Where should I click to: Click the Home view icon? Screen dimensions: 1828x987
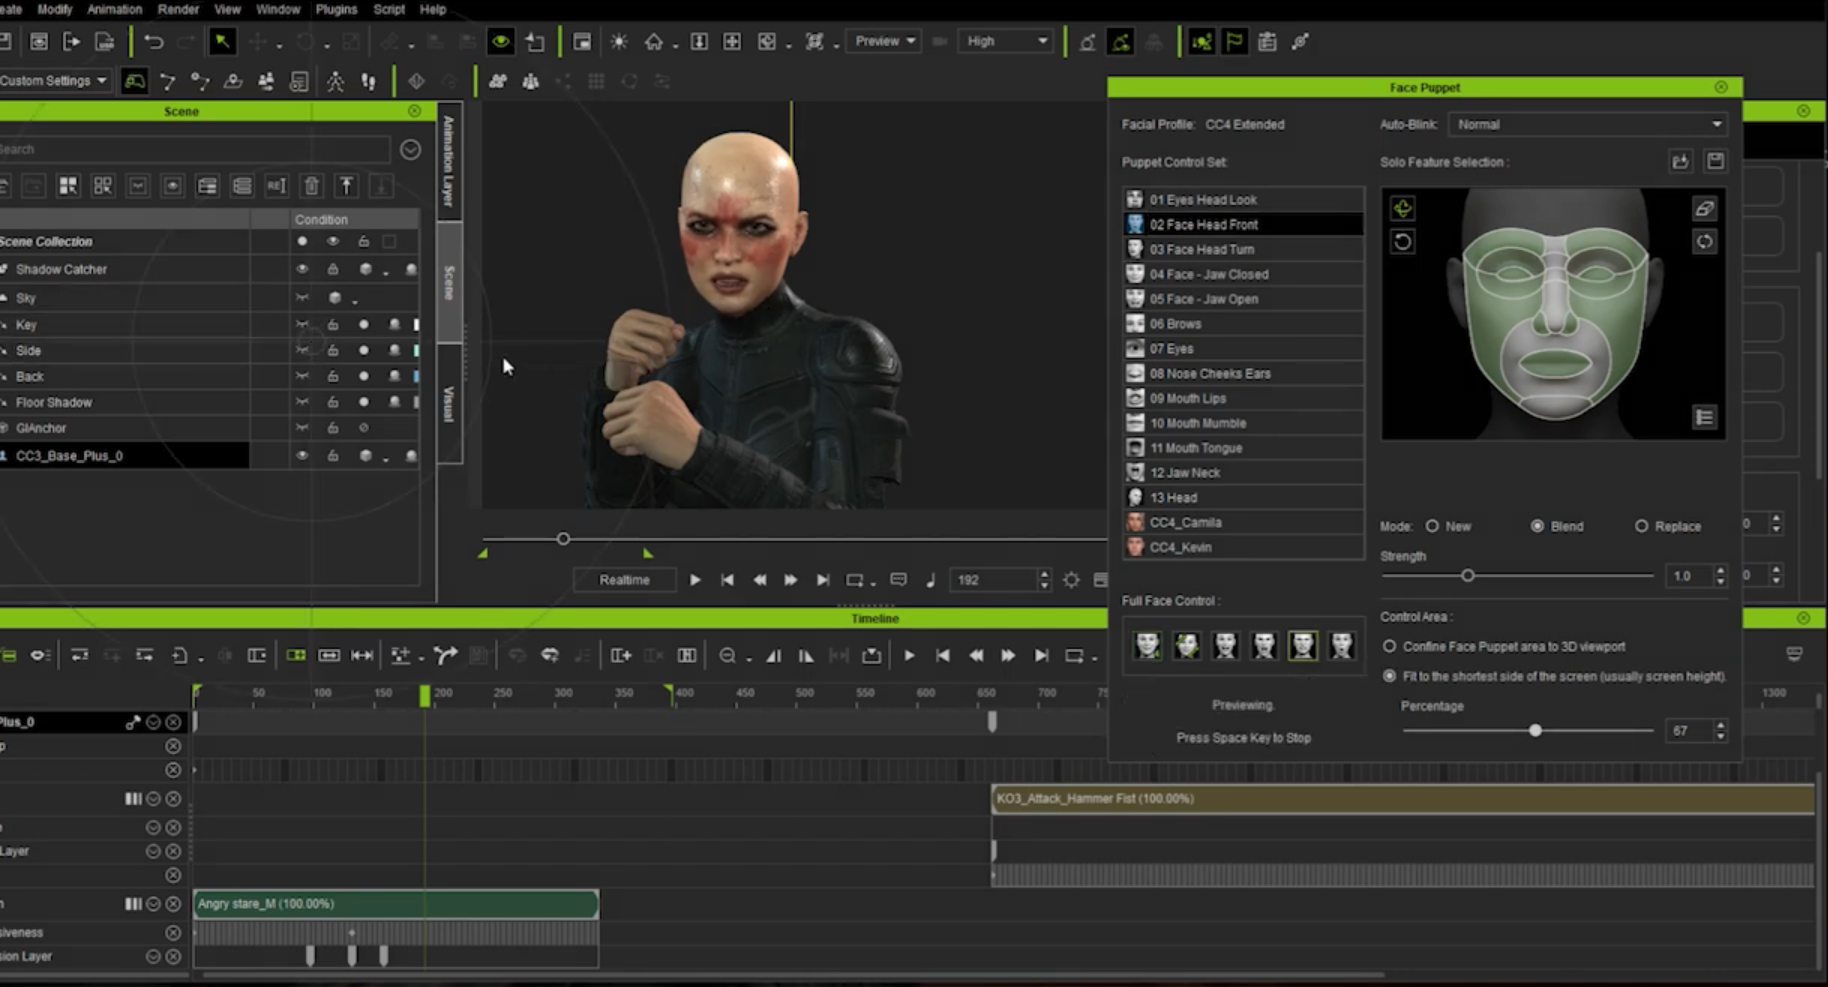653,41
